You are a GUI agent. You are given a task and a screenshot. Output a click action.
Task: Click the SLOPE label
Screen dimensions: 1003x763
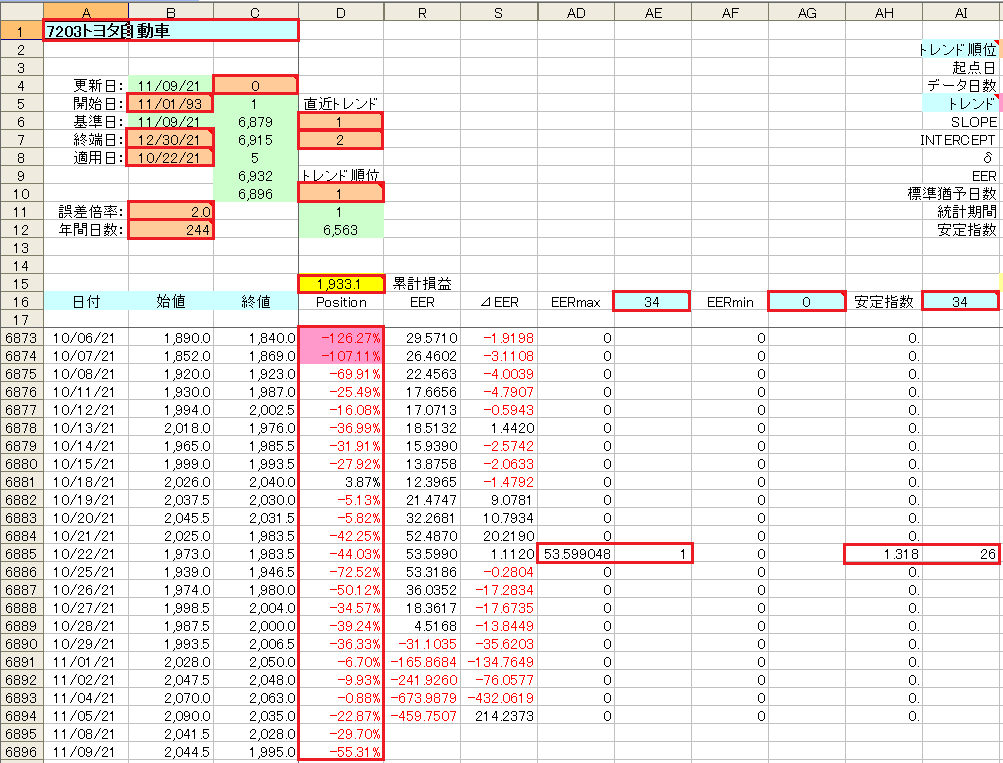pos(973,122)
